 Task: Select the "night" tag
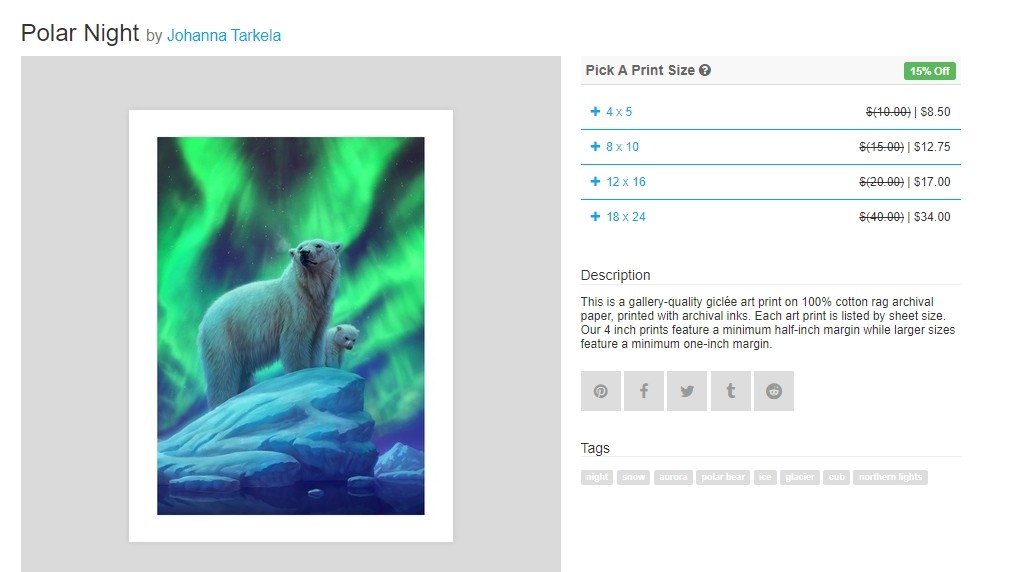pyautogui.click(x=597, y=477)
